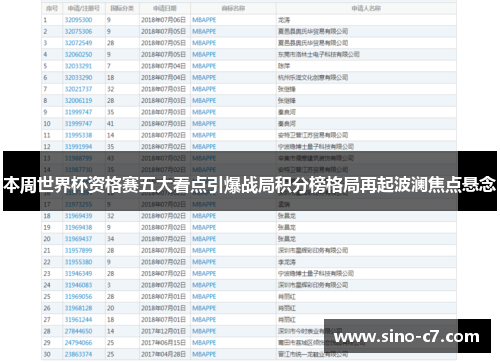
Task: Click the 序号 column header
Action: (x=52, y=8)
